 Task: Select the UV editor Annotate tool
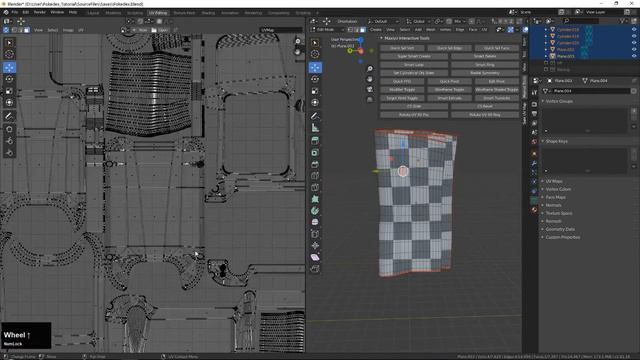tap(9, 116)
